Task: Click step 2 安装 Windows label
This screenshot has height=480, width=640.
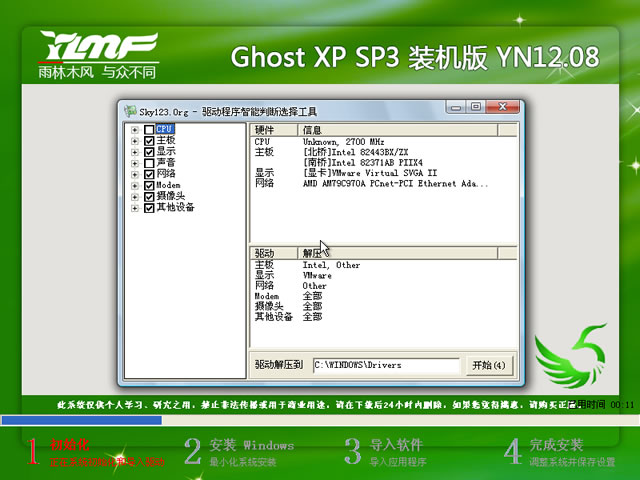Action: point(251,445)
